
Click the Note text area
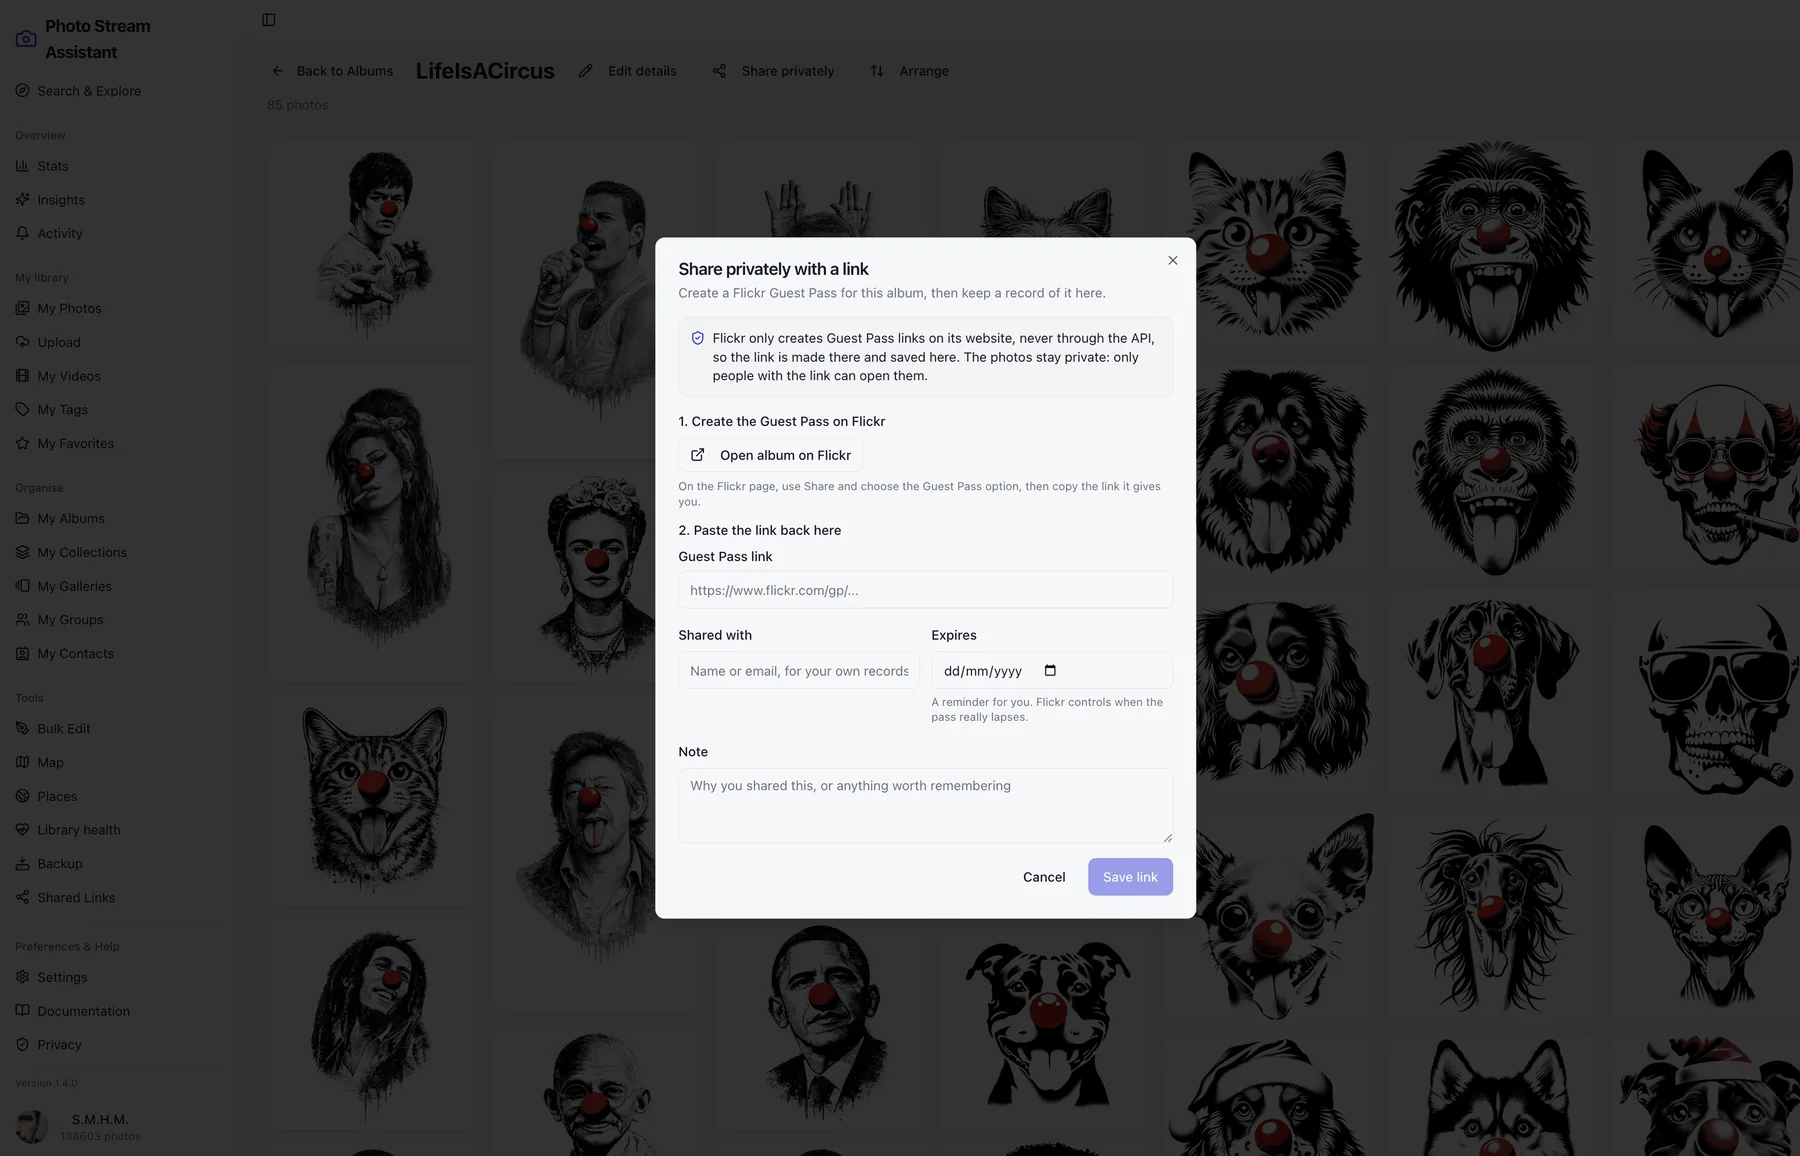925,806
